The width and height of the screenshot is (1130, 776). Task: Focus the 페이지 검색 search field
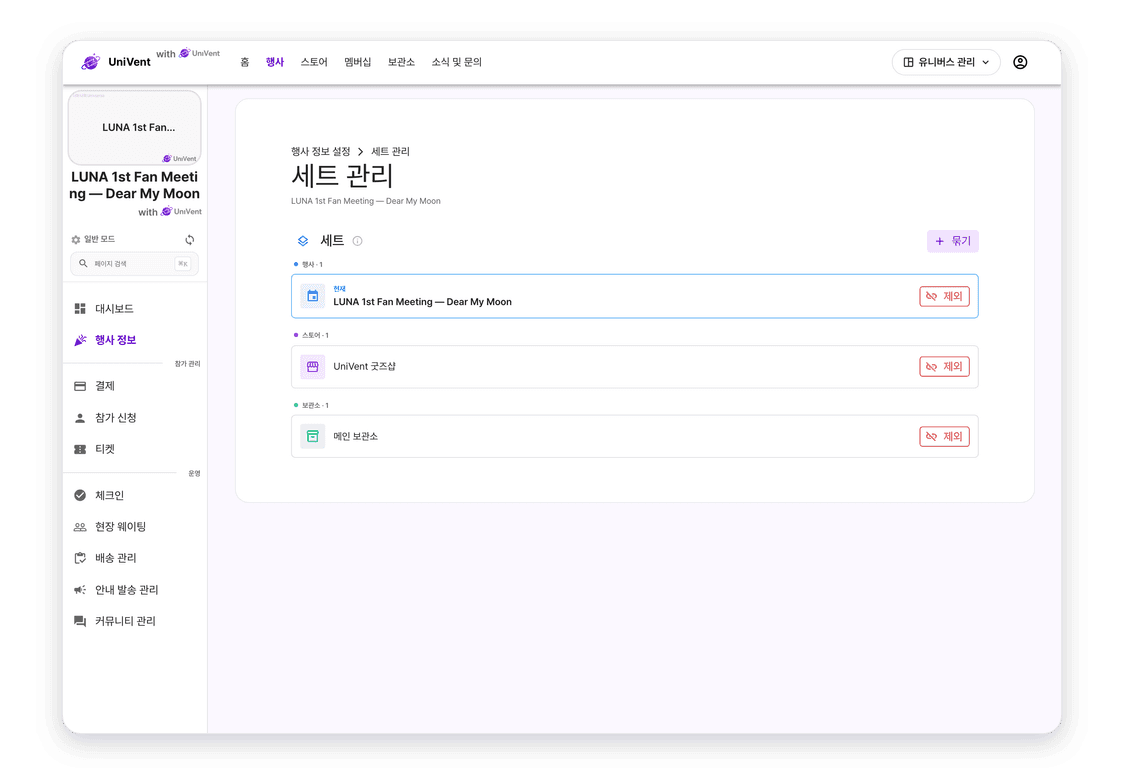click(135, 264)
